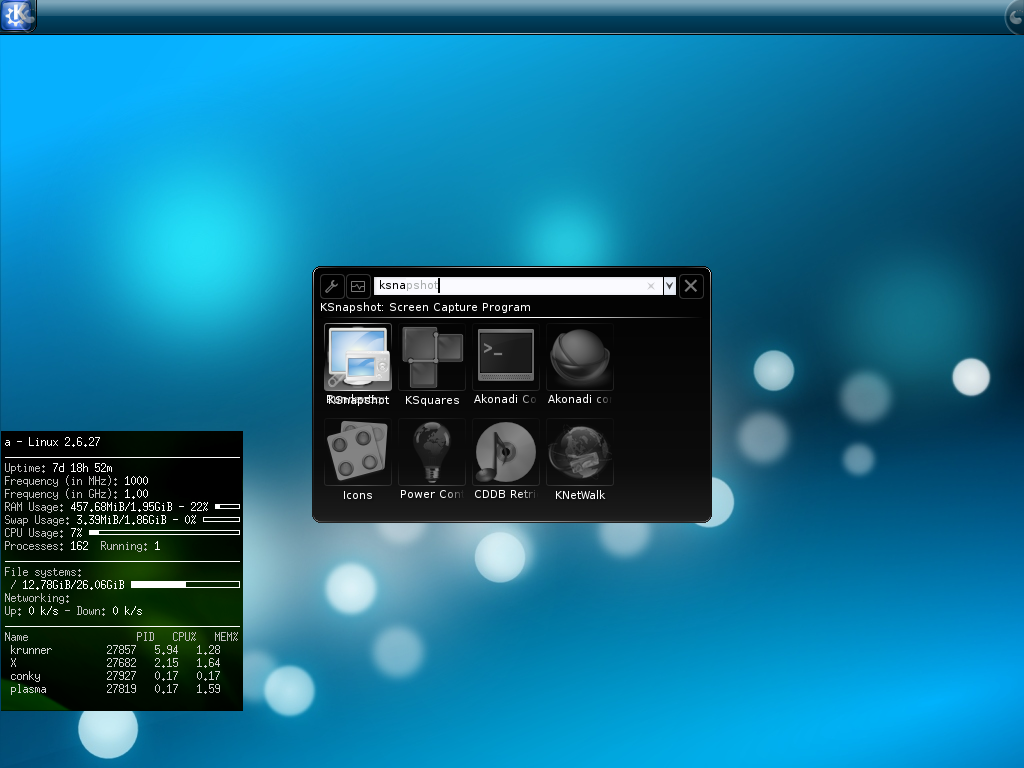The width and height of the screenshot is (1024, 768).
Task: Click the plasma process row in conky
Action: coord(116,689)
